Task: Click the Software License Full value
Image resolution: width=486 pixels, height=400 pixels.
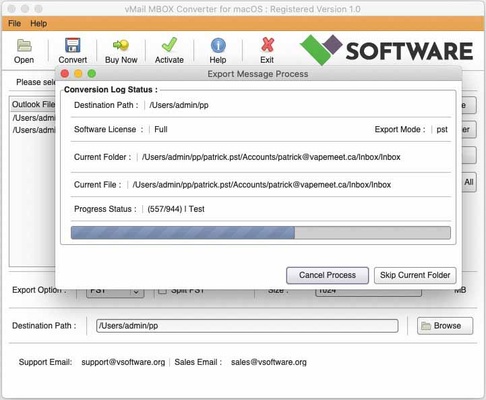Action: point(161,129)
